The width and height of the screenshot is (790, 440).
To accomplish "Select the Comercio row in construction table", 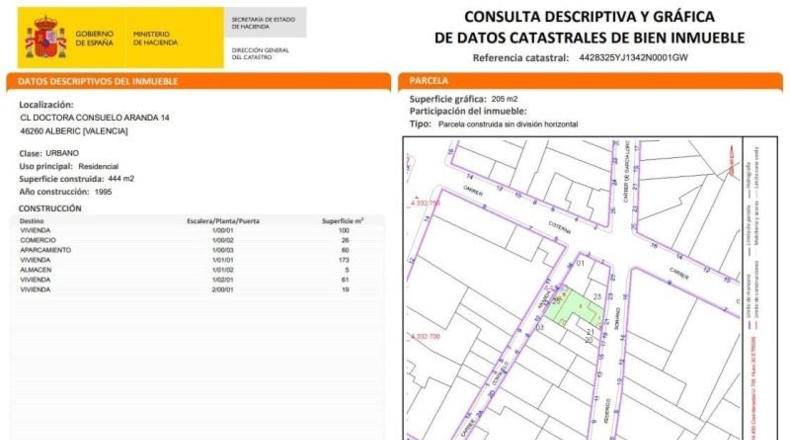I will pyautogui.click(x=196, y=240).
